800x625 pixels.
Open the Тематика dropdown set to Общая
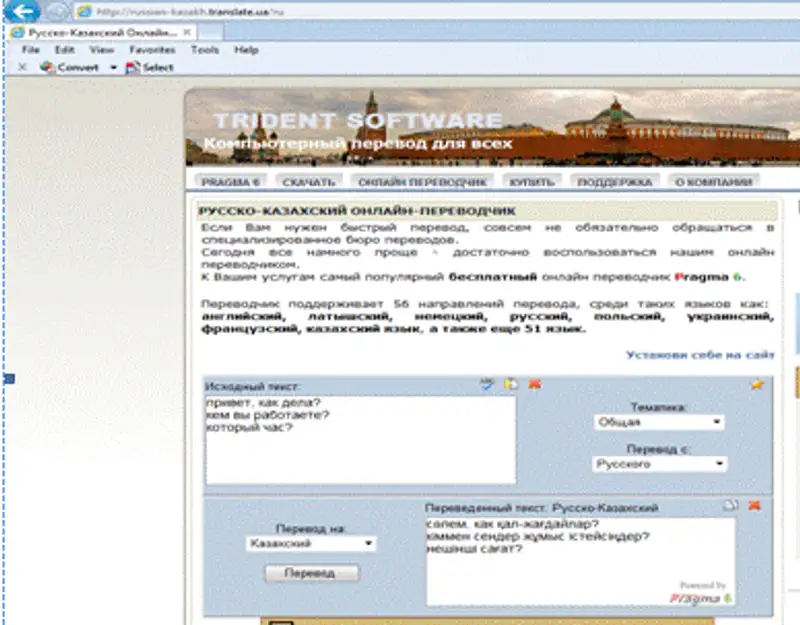tap(660, 422)
